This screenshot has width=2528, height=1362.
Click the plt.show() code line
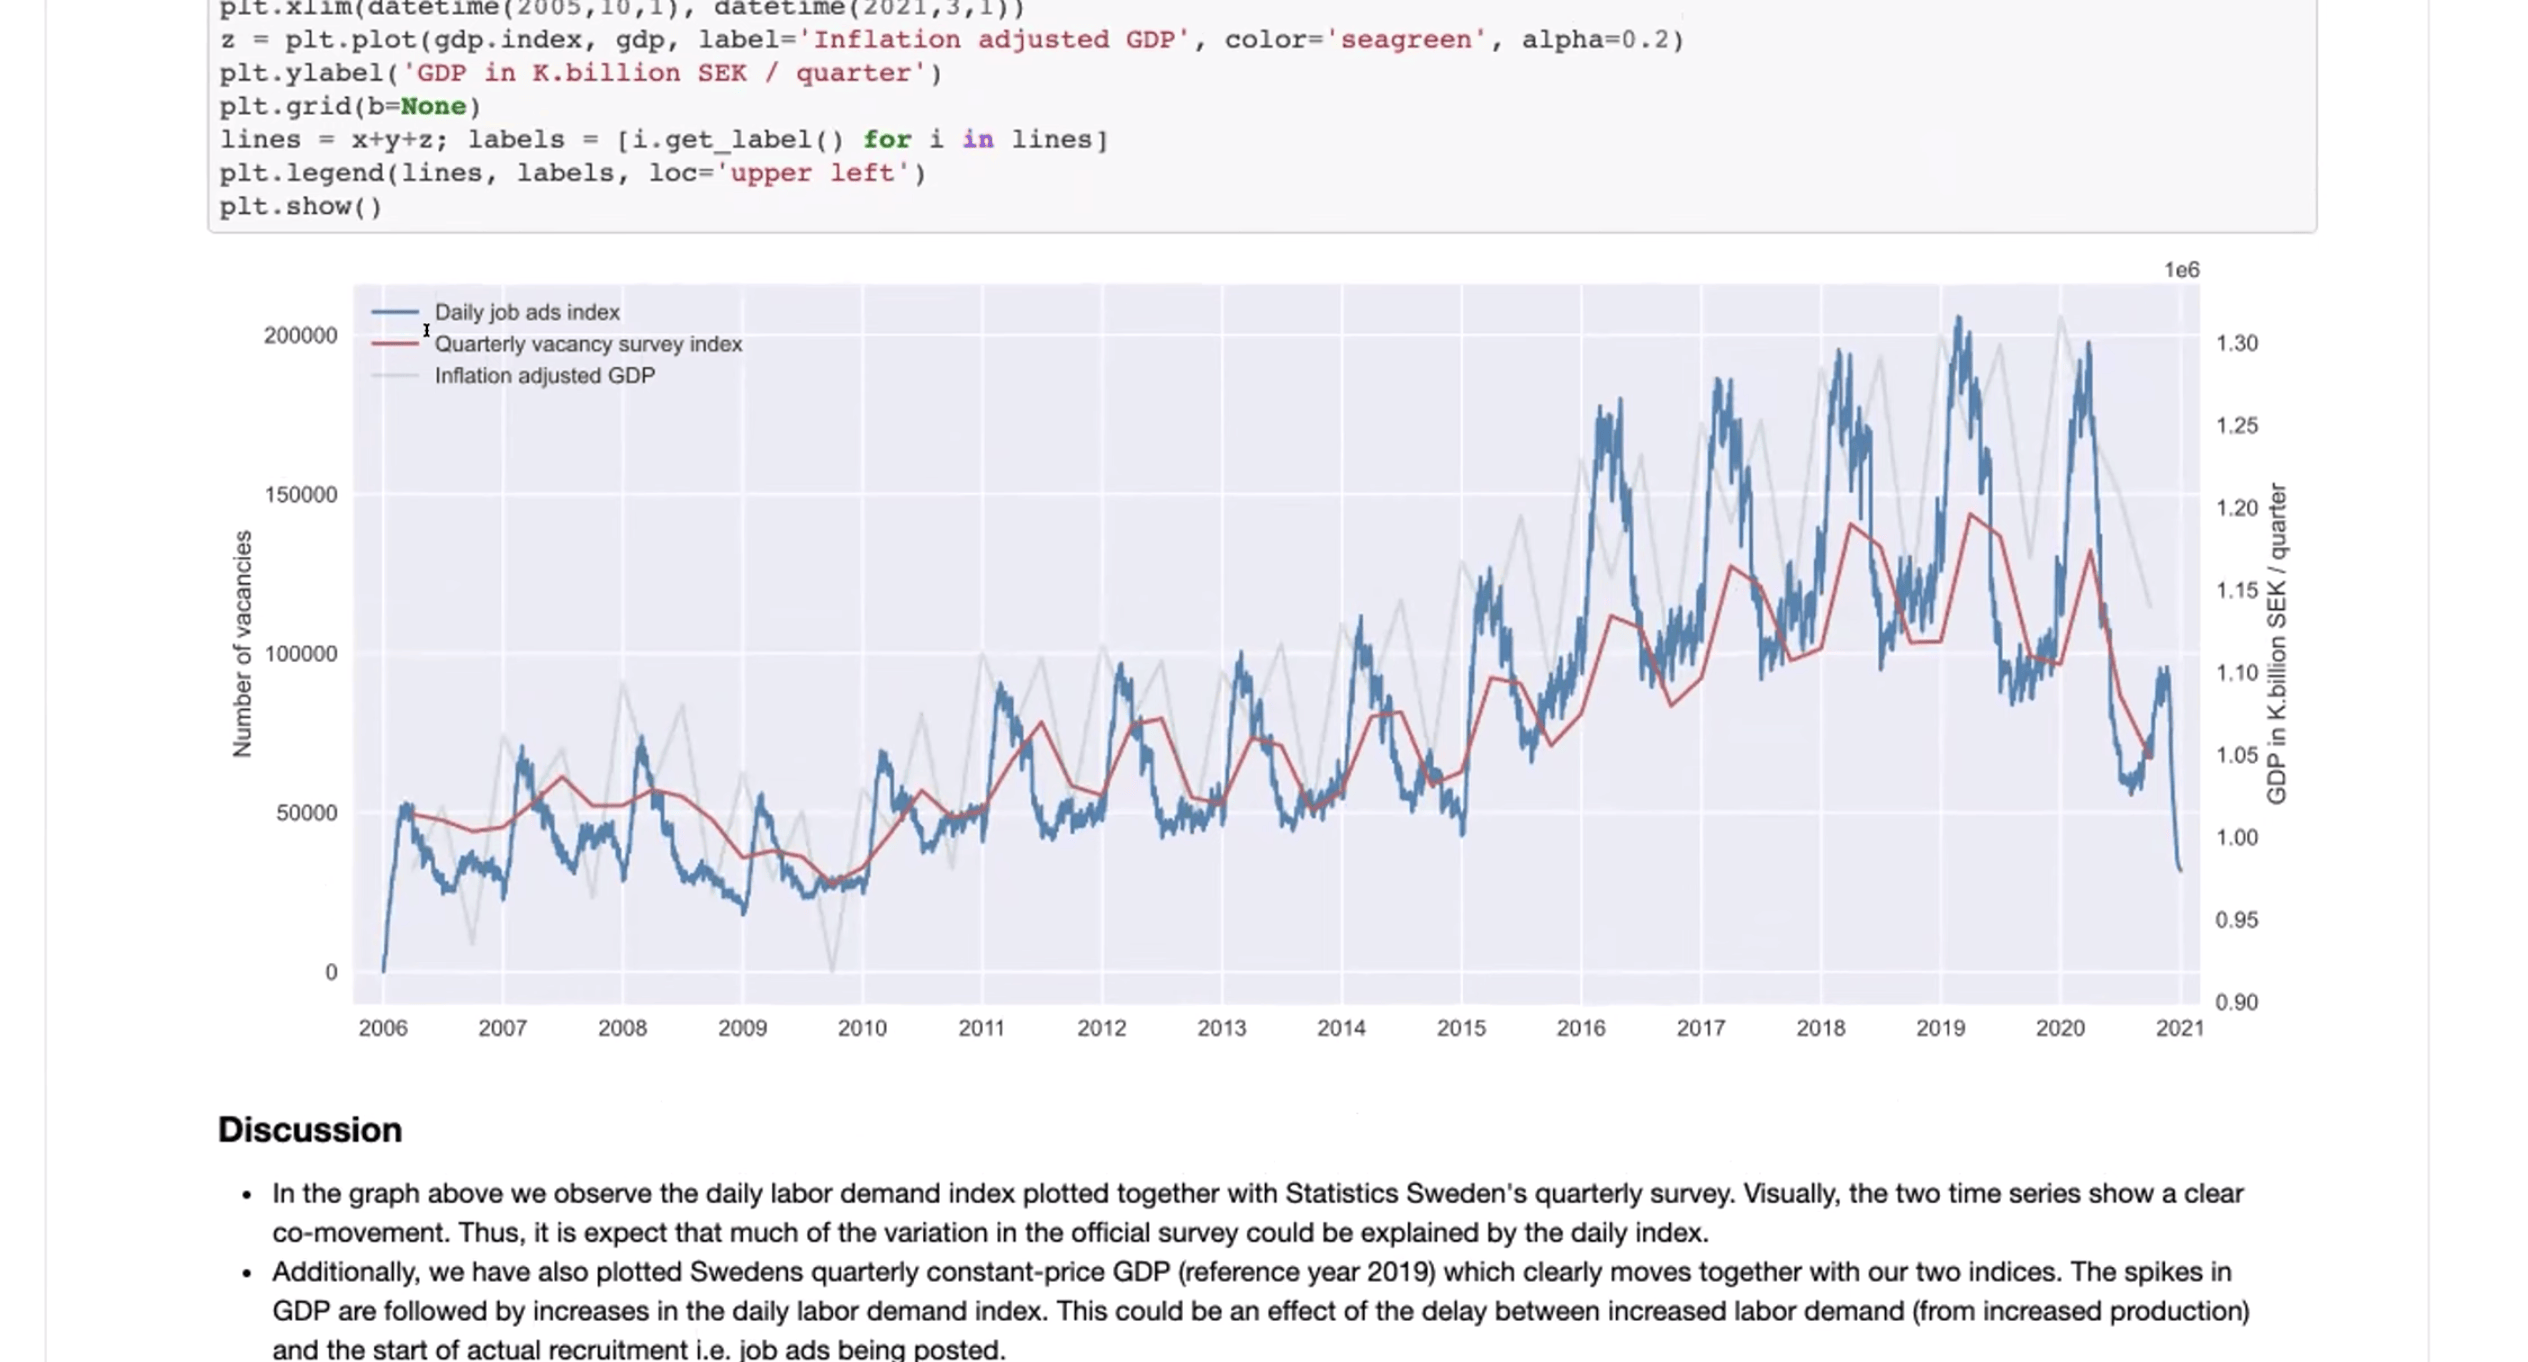(x=301, y=207)
